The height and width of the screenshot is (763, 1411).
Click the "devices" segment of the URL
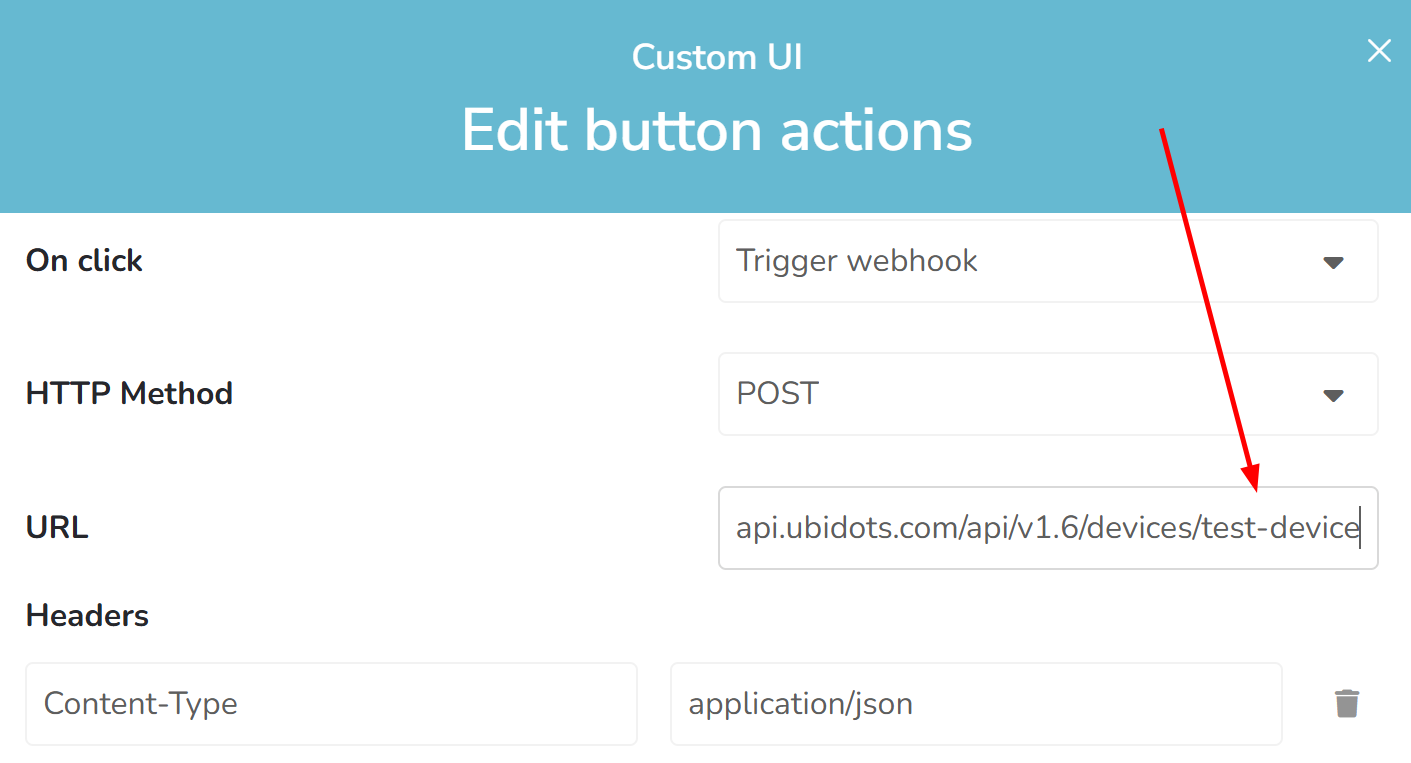click(x=1139, y=528)
